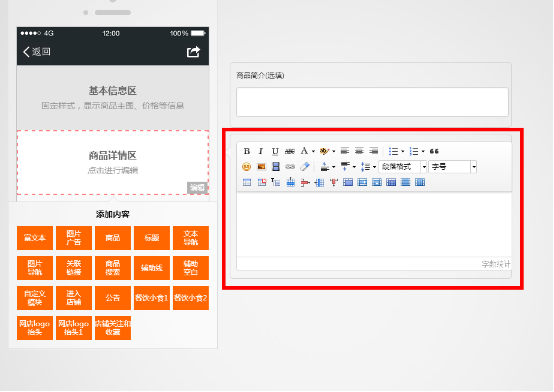554x392 pixels.
Task: Add the 公告 announcement module
Action: click(113, 298)
